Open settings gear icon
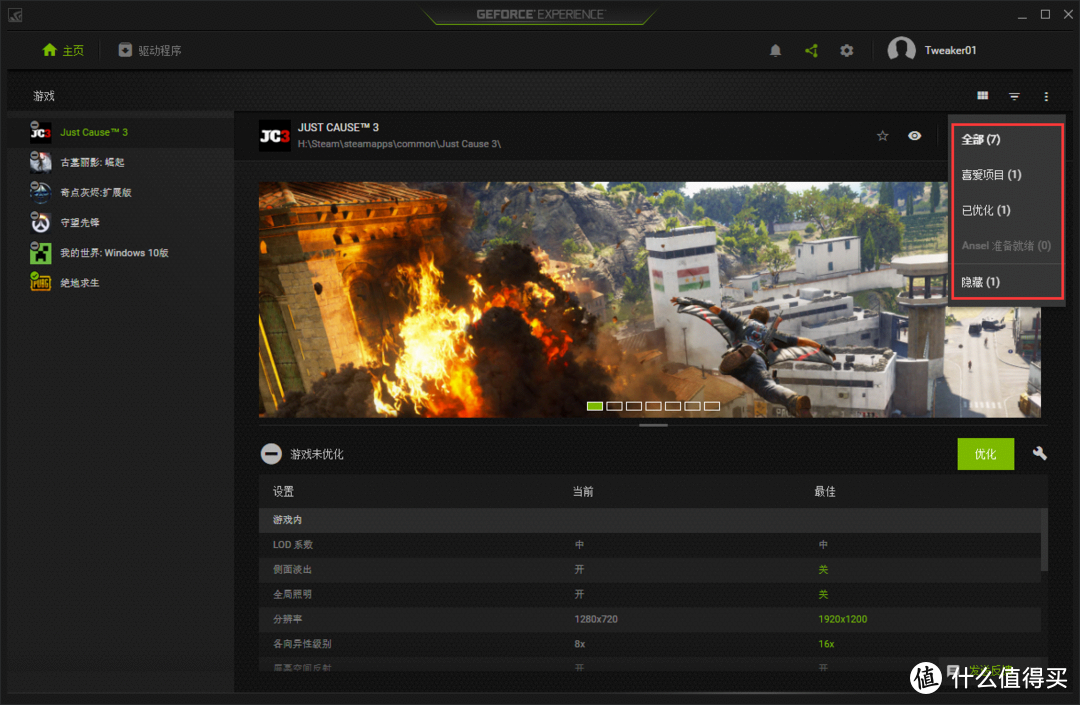 (847, 50)
